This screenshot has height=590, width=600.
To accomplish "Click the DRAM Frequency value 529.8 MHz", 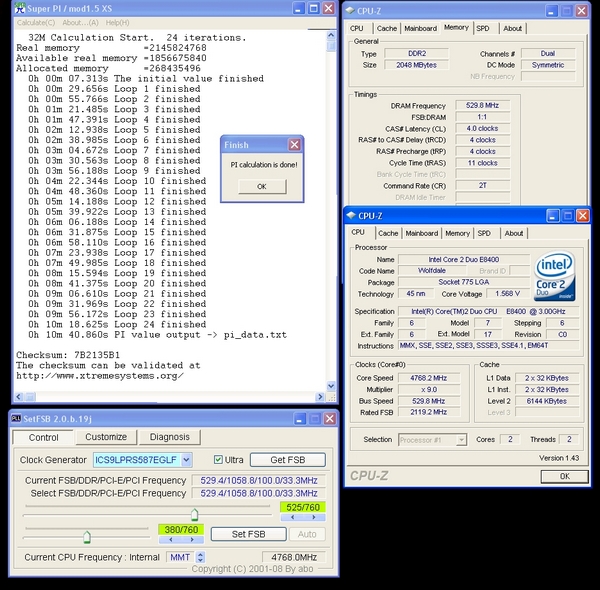I will point(482,105).
